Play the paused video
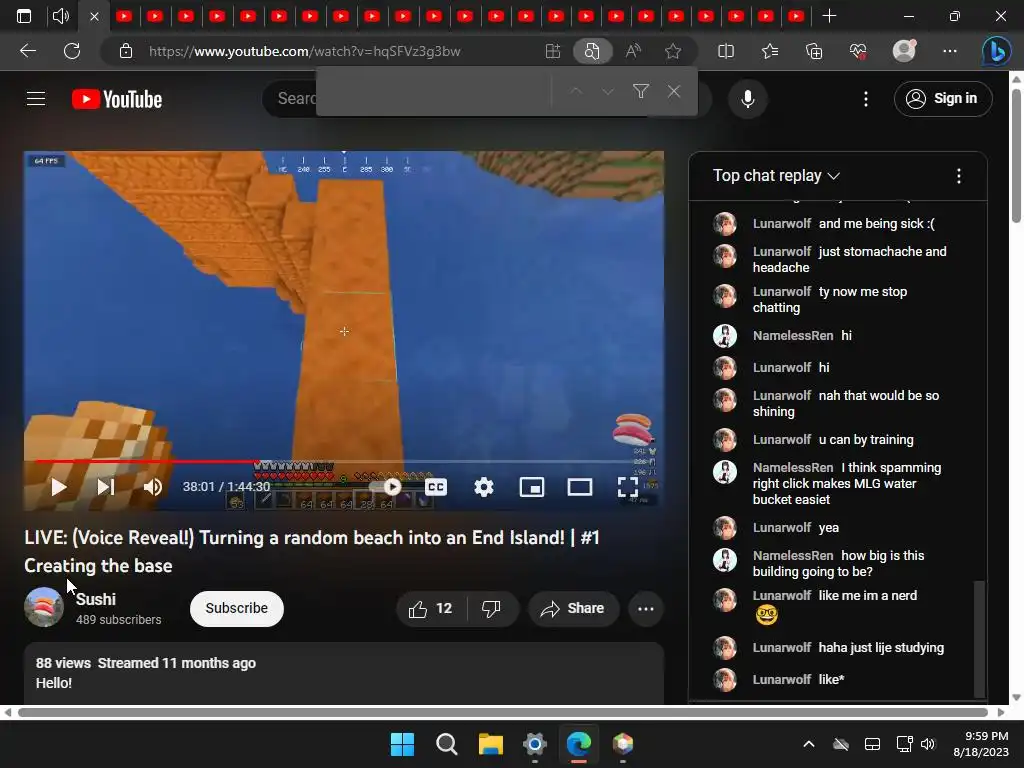The image size is (1024, 768). pyautogui.click(x=59, y=487)
